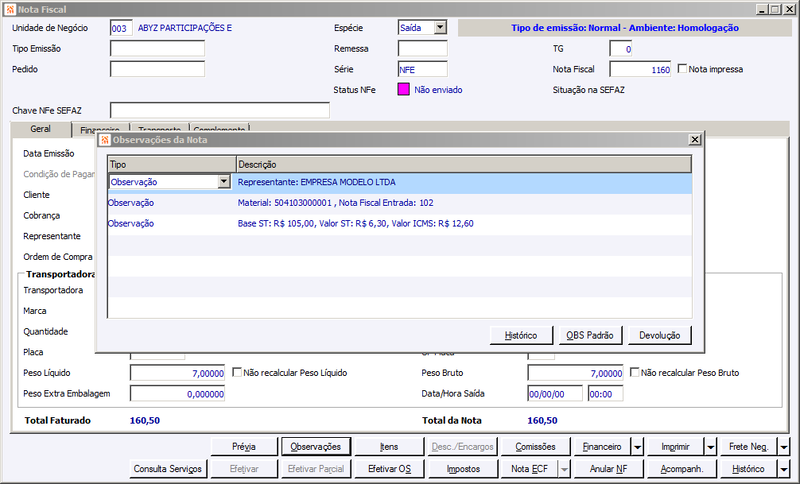Click the pink Status NFe color indicator
800x484 pixels.
[x=404, y=90]
